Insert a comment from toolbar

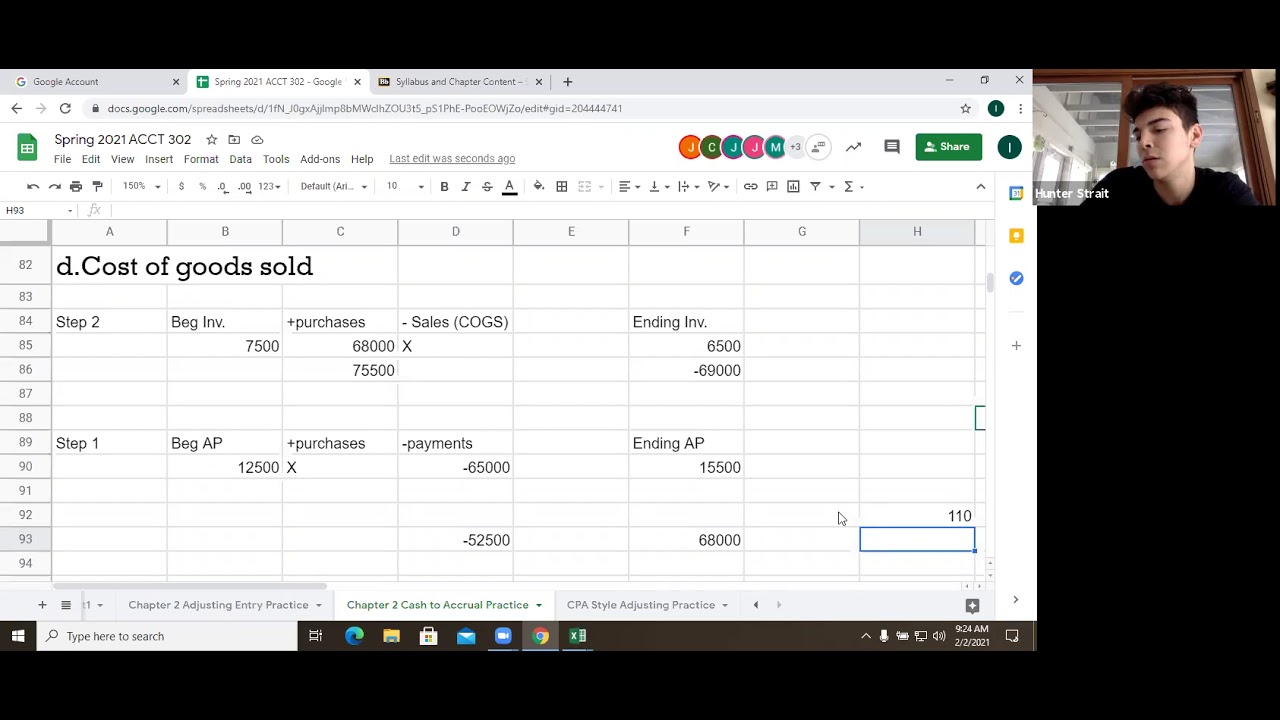772,186
